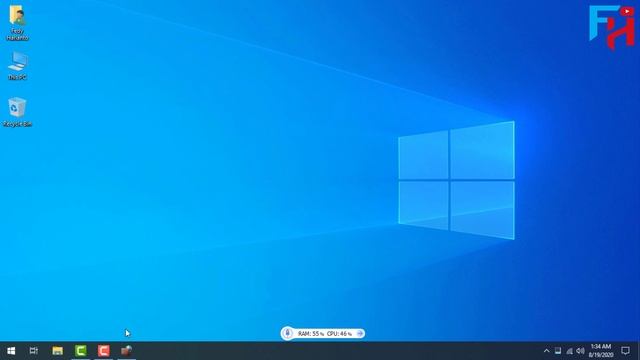This screenshot has height=360, width=640.
Task: Click the microphone icon on the RAM widget
Action: [287, 333]
